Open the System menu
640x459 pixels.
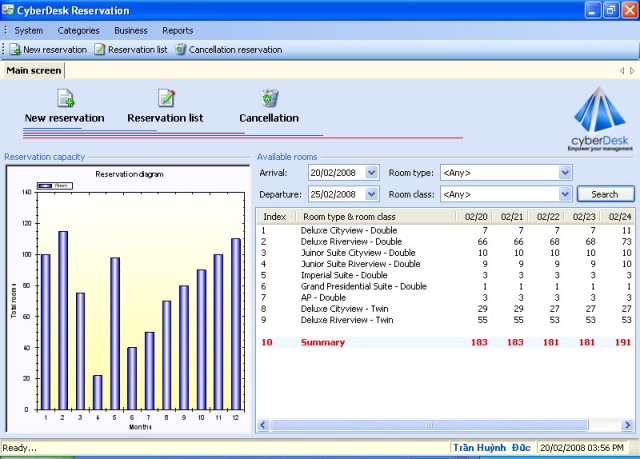coord(28,30)
